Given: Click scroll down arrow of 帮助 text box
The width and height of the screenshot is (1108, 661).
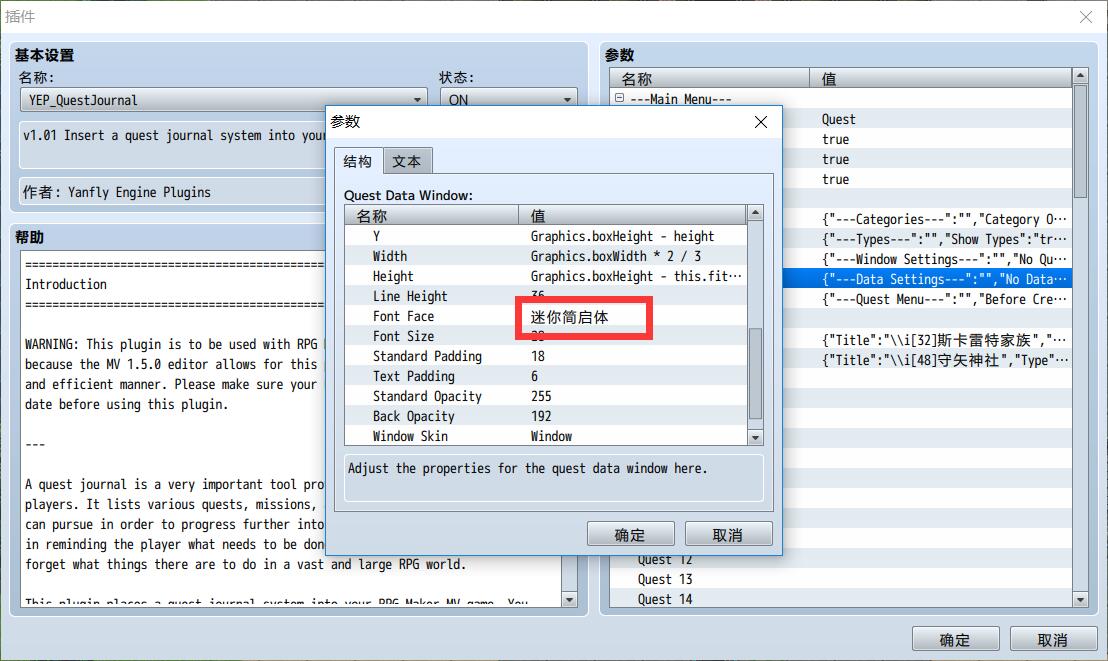Looking at the screenshot, I should tap(570, 599).
